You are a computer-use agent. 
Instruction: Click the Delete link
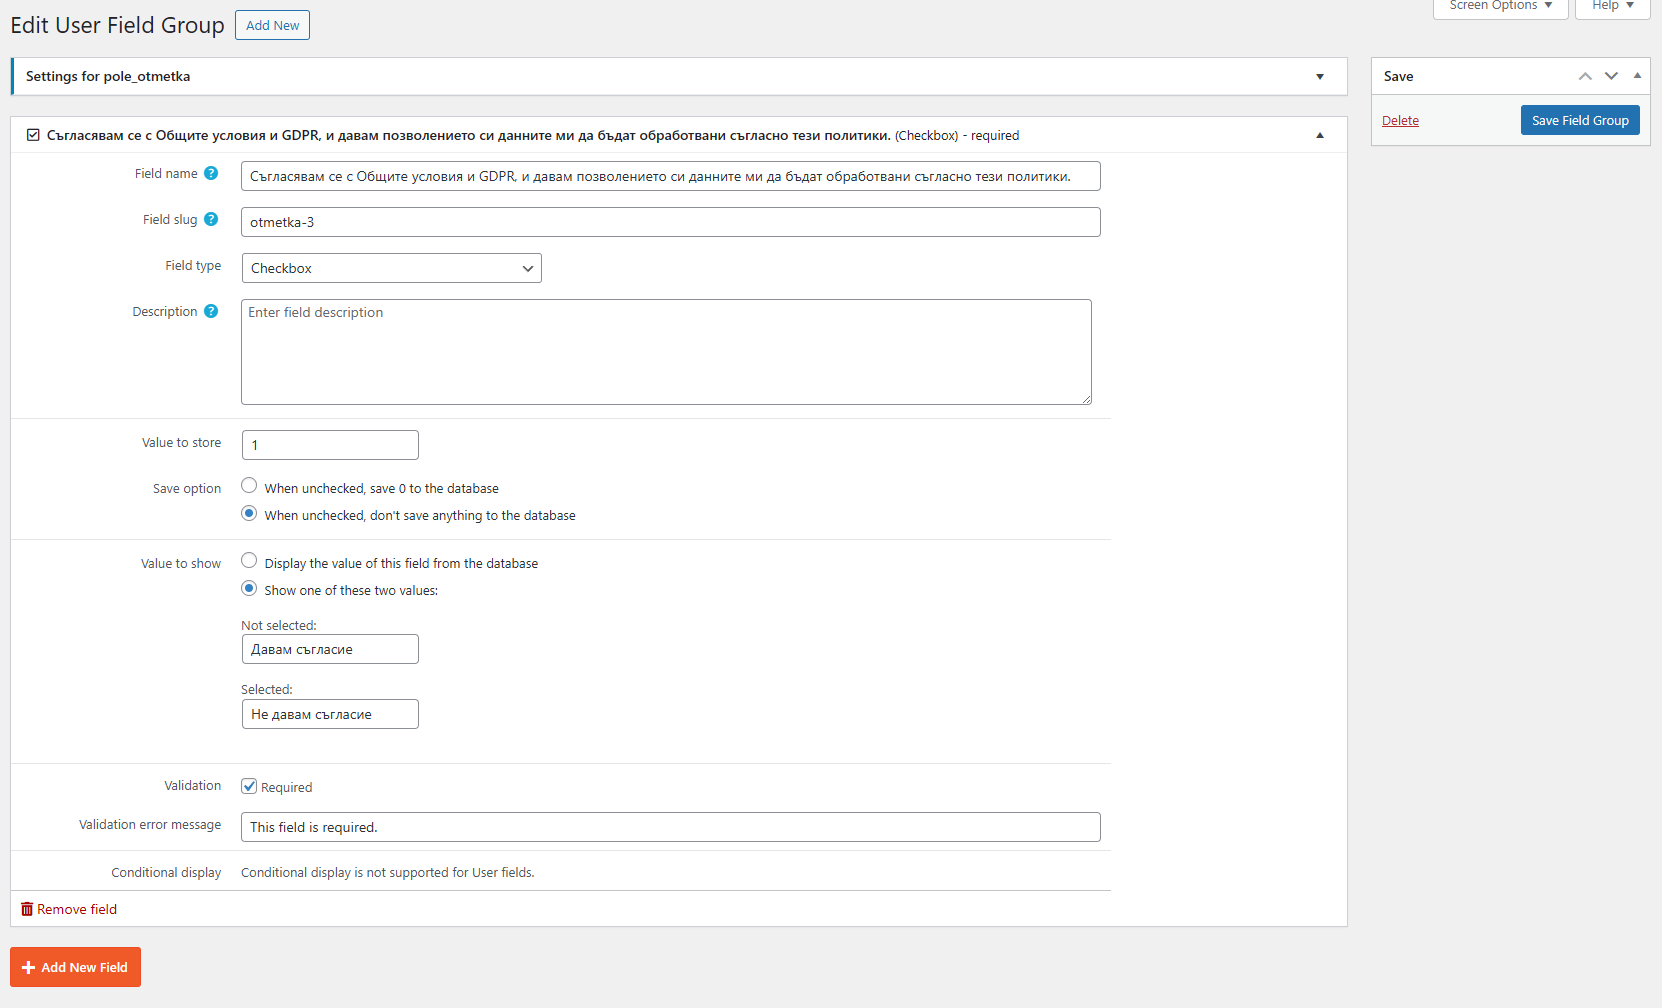[1400, 121]
